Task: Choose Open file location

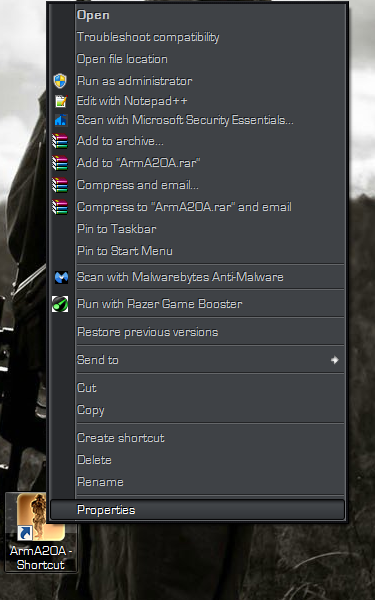Action: coord(197,59)
